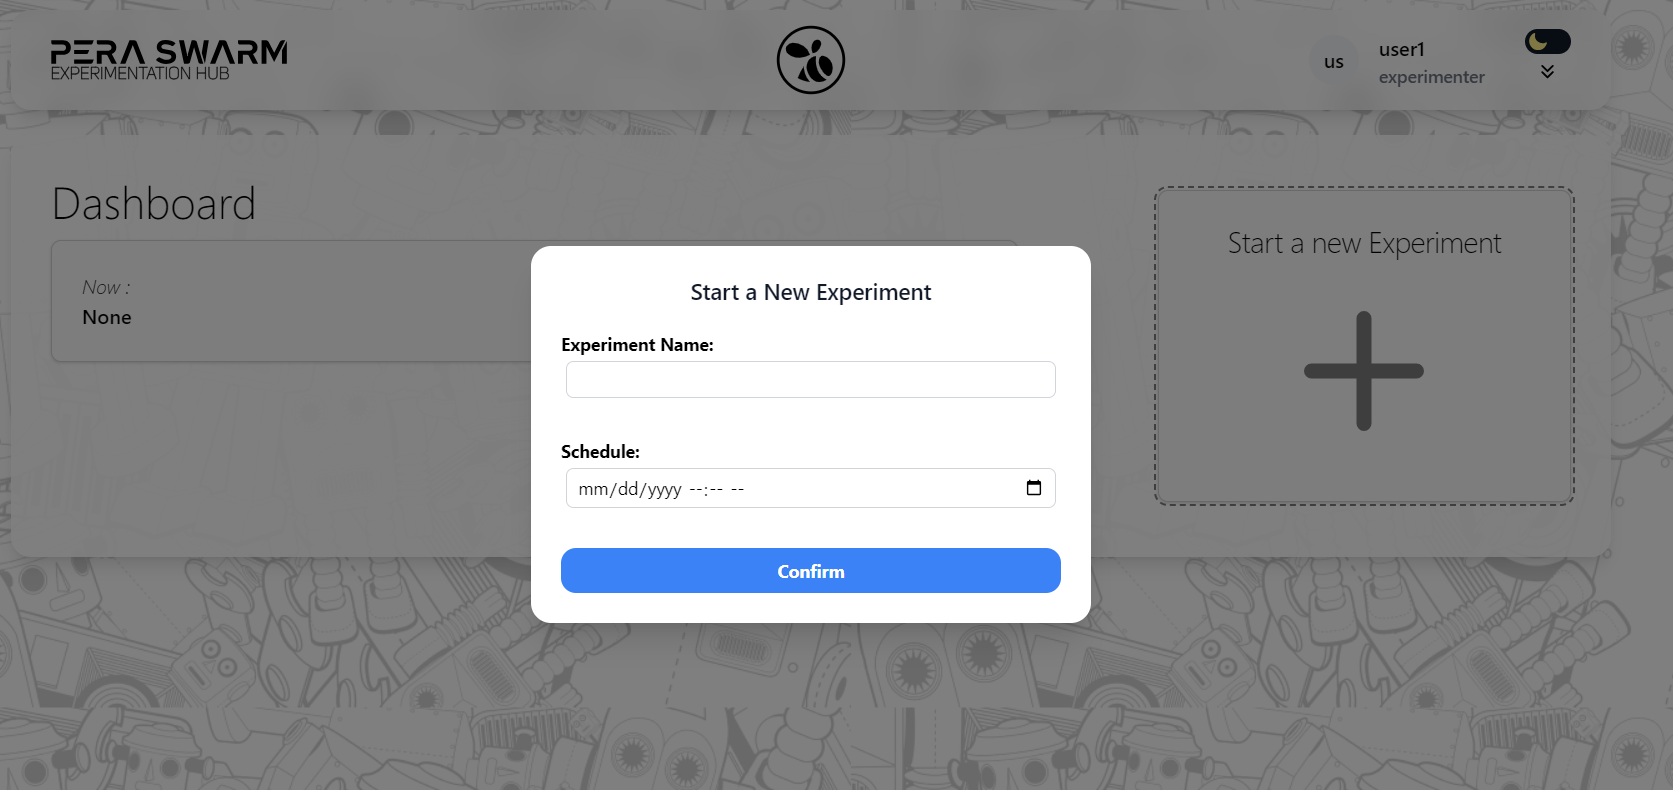
Task: Click the experimenter role label
Action: coord(1432,77)
